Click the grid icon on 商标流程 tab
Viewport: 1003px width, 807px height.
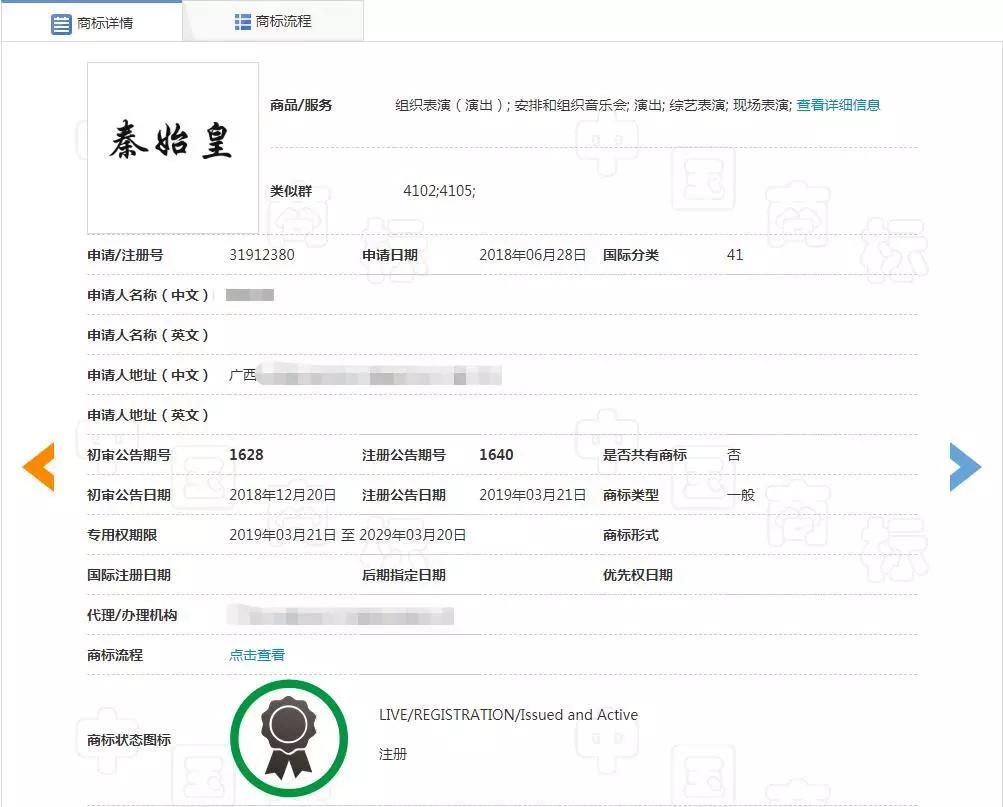coord(242,21)
